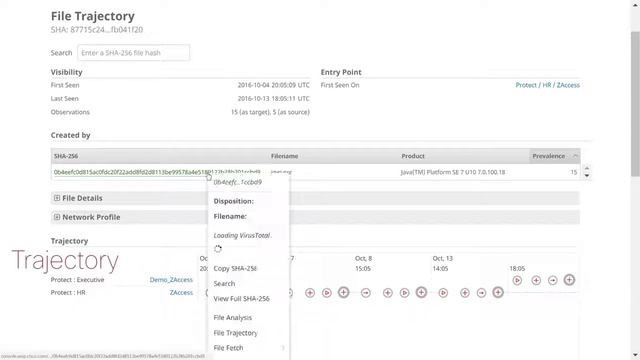Image resolution: width=640 pixels, height=360 pixels.
Task: Click the Protect : Executive row label
Action: 77,280
